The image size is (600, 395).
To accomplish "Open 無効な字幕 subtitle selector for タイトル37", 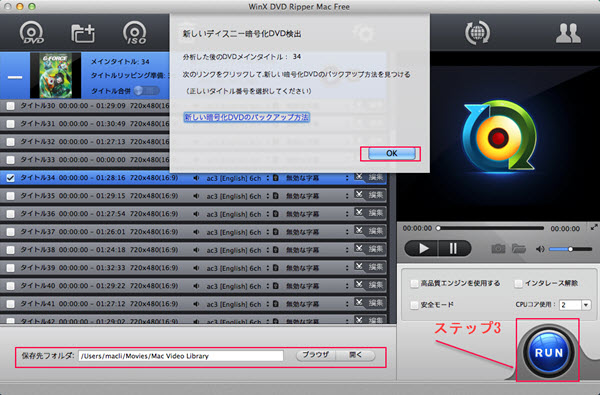I will click(x=317, y=232).
